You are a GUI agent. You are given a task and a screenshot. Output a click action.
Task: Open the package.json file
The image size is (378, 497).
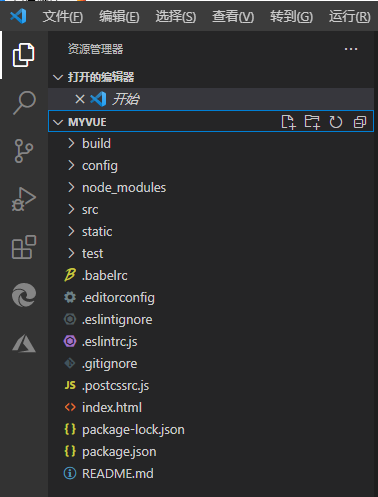point(211,451)
